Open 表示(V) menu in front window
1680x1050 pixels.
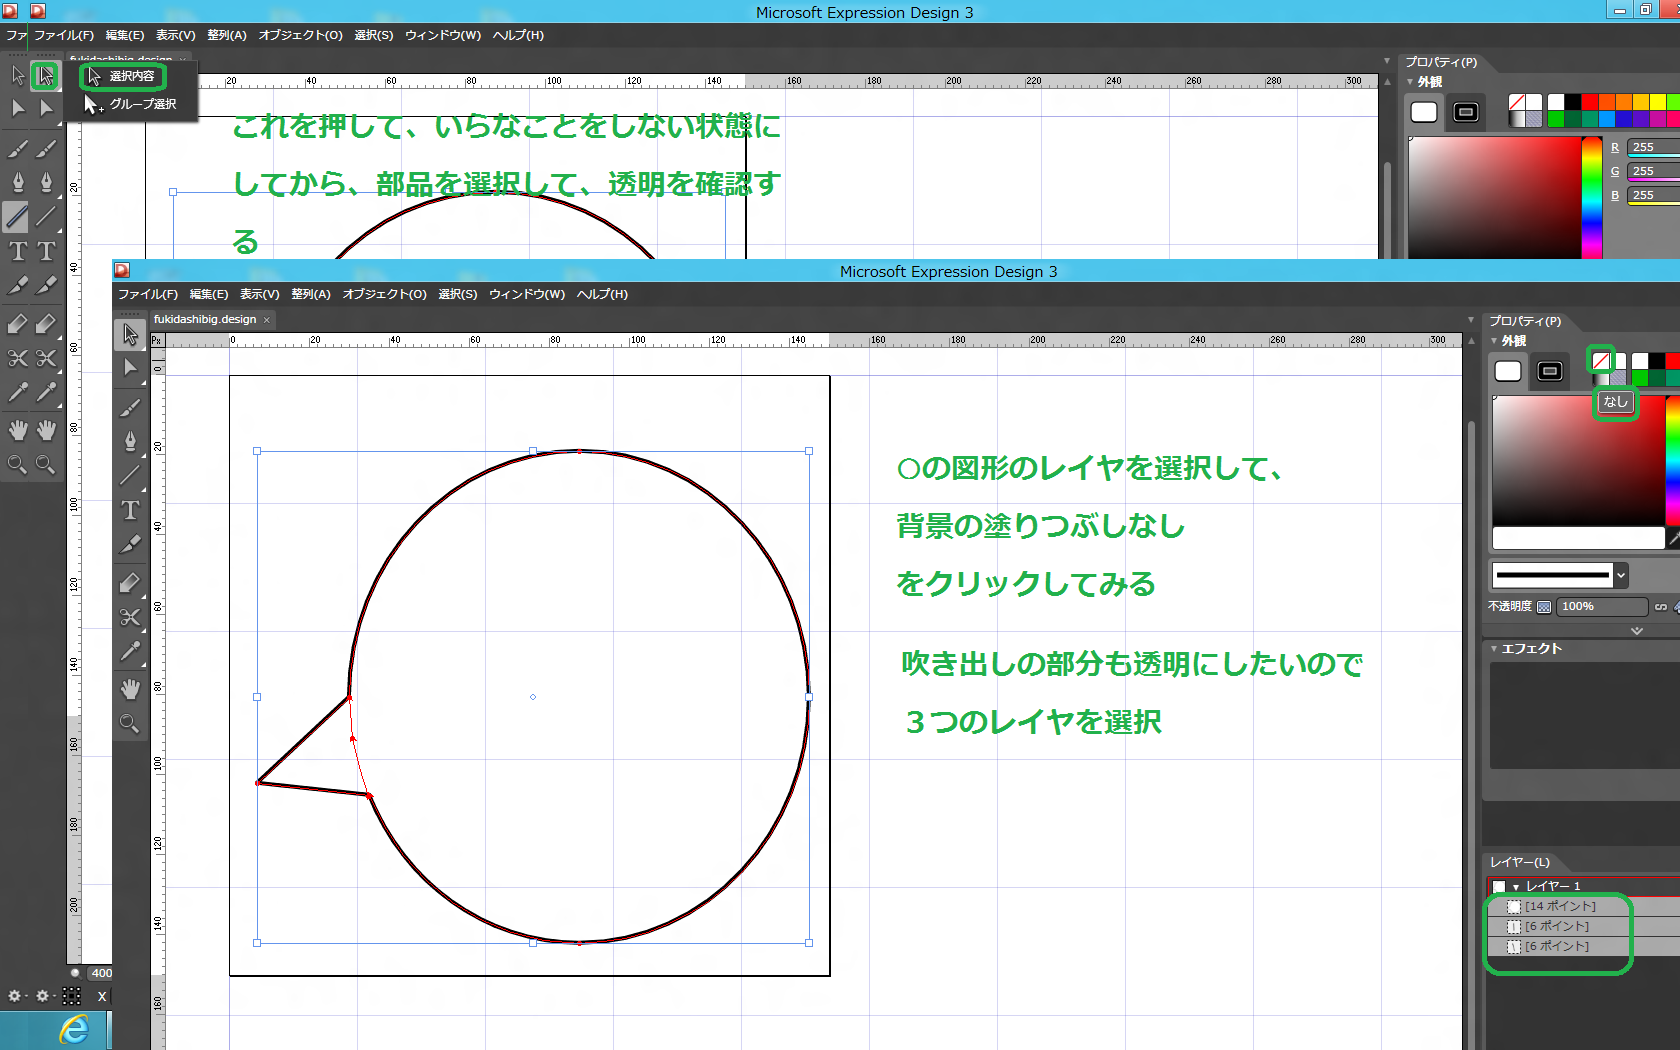tap(260, 294)
